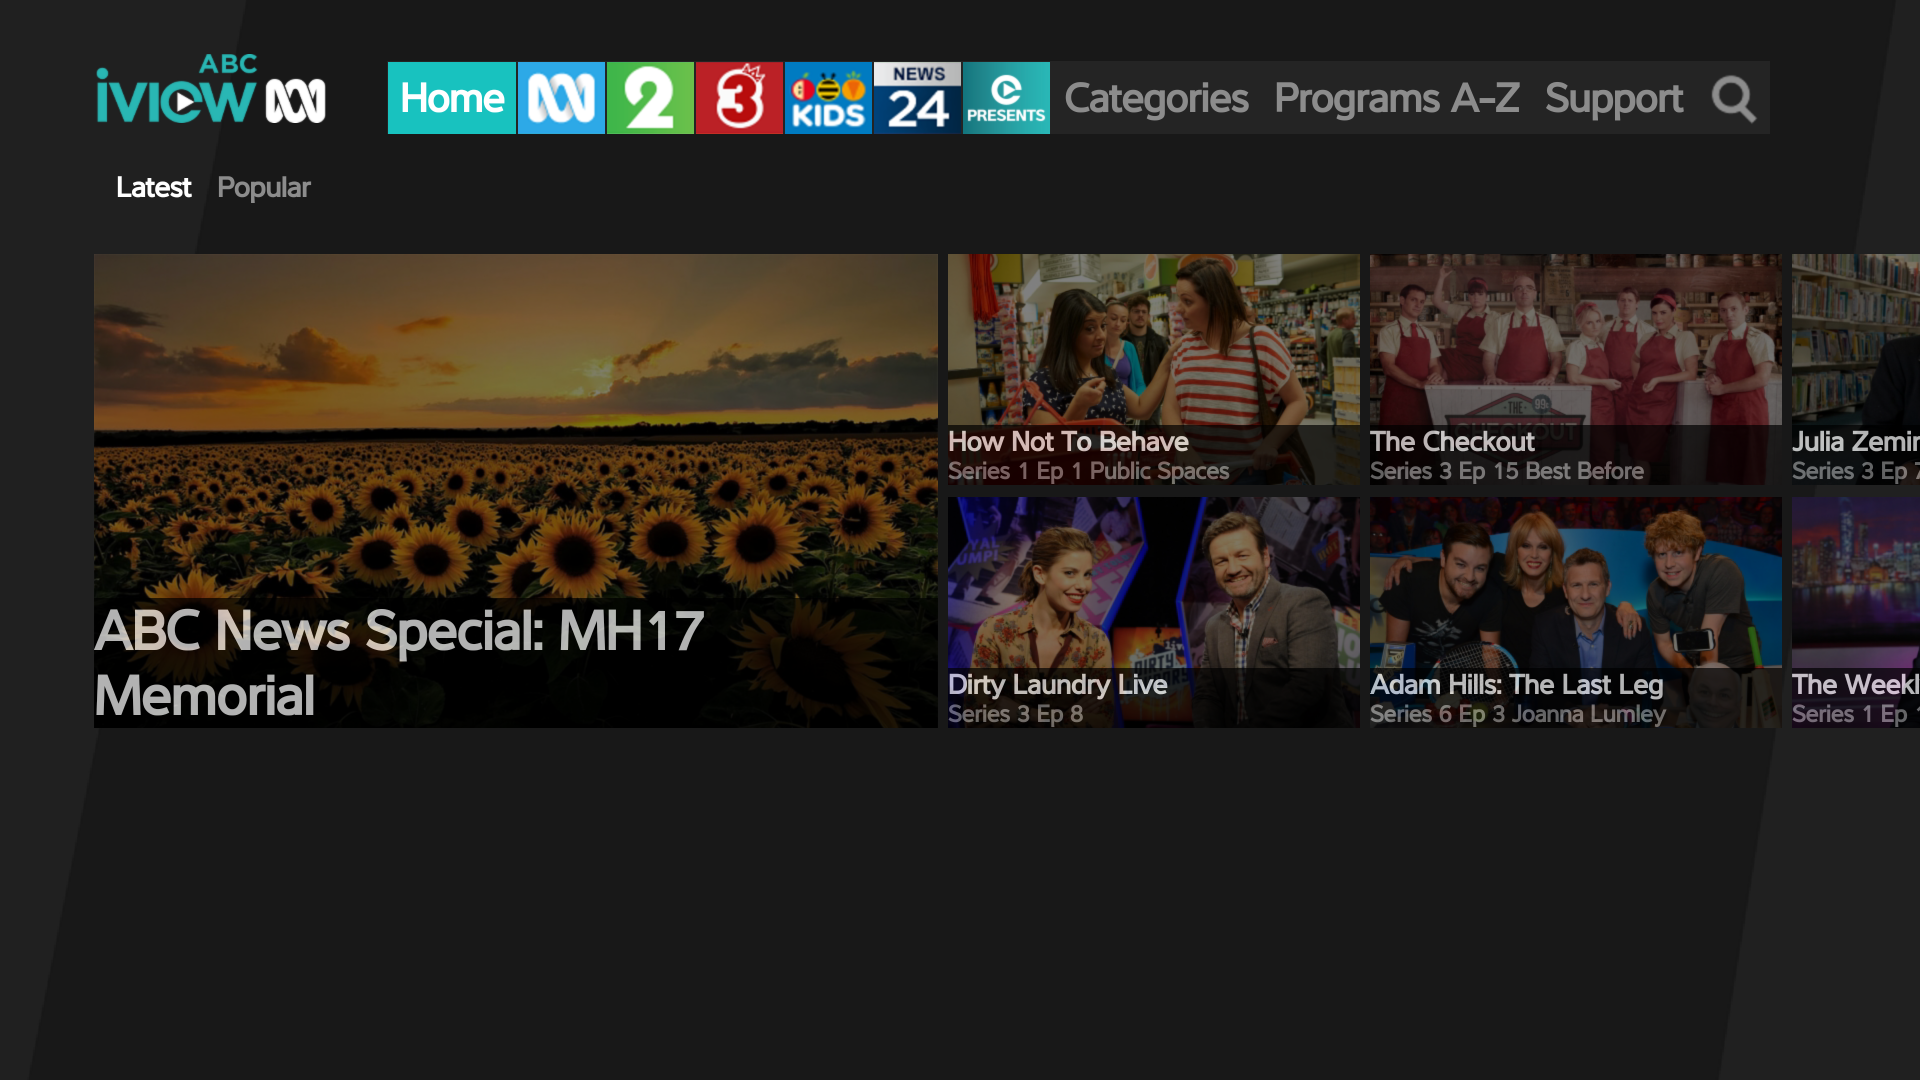The width and height of the screenshot is (1920, 1080).
Task: Switch to the Latest tab
Action: 153,188
